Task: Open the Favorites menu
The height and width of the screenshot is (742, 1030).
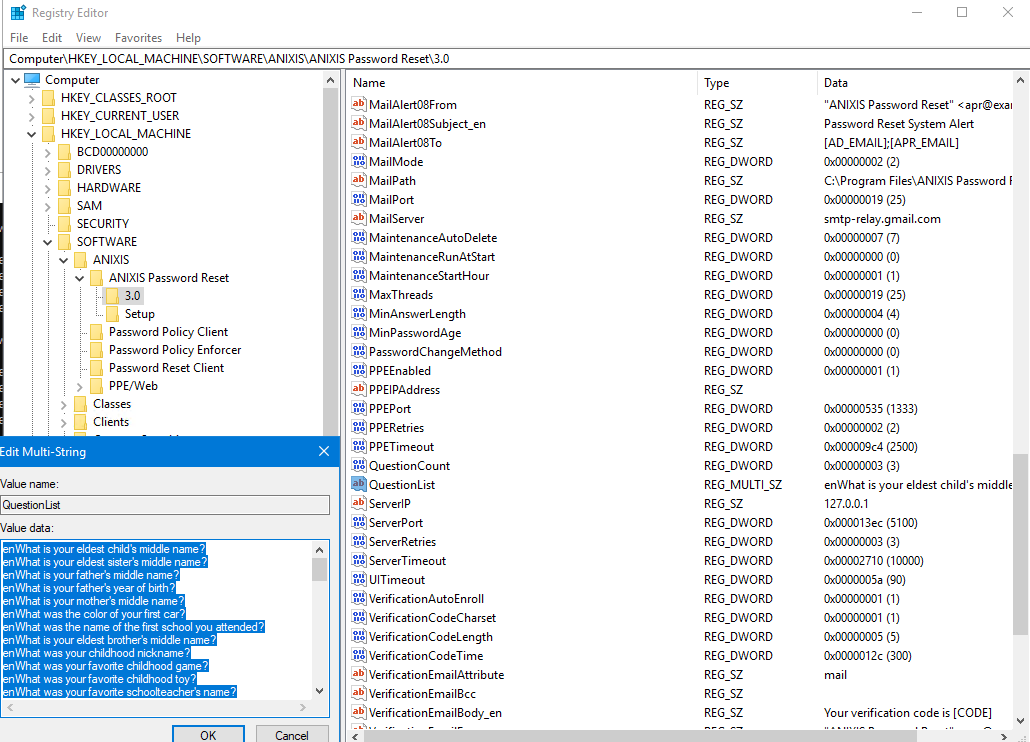Action: (138, 38)
